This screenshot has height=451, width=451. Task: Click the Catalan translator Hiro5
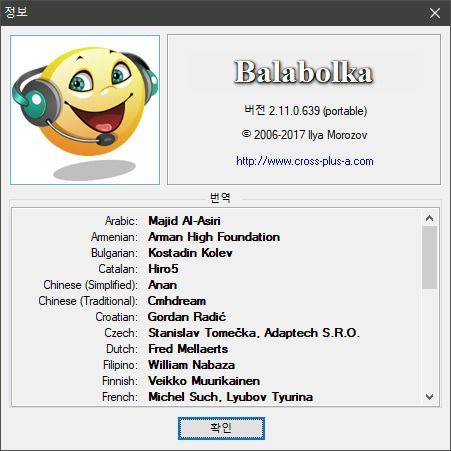[163, 269]
